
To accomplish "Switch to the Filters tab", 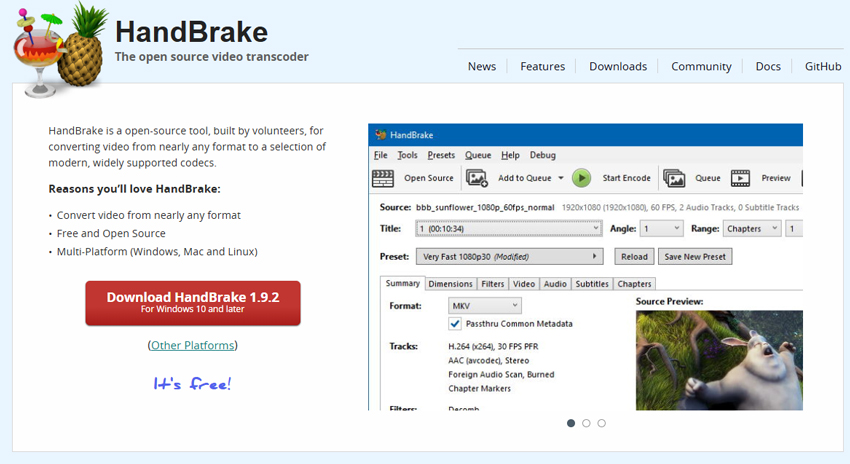I will point(493,283).
